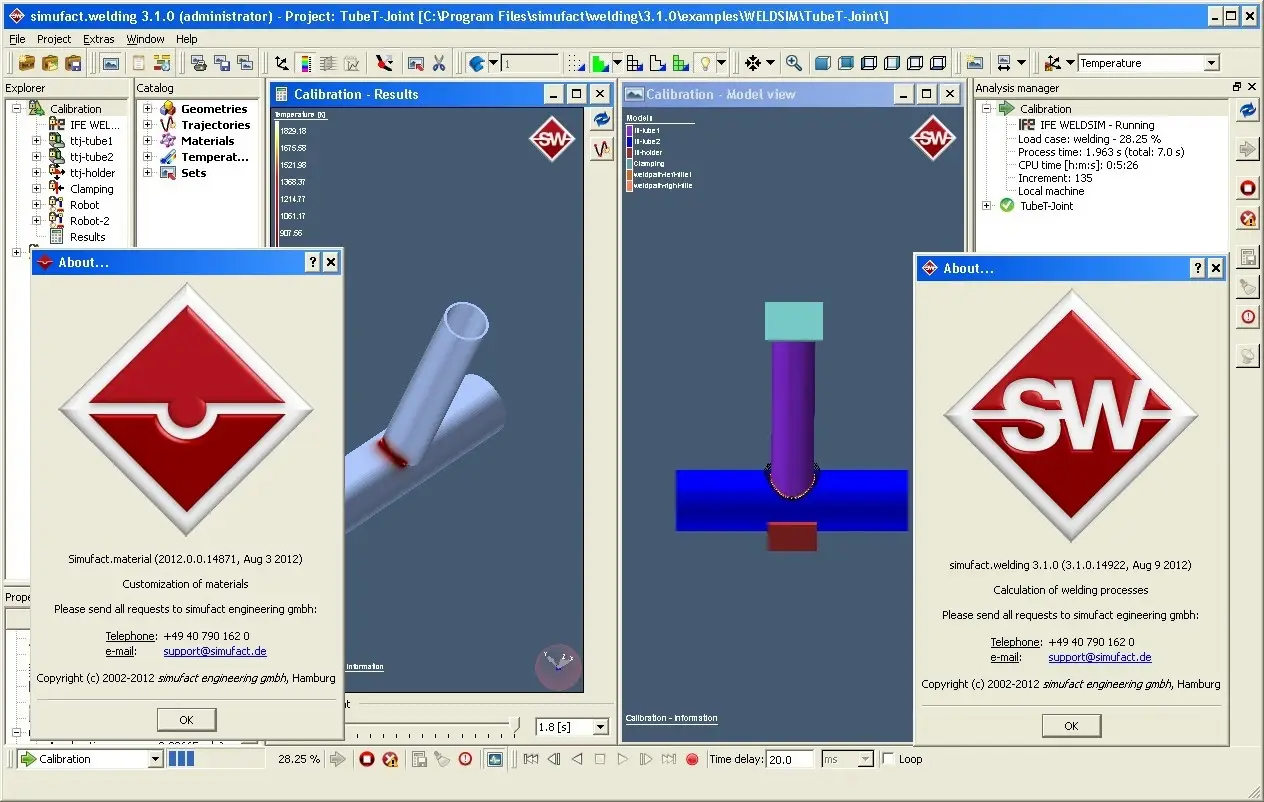Click the red welding torch toolbar icon
The height and width of the screenshot is (802, 1264).
[385, 63]
